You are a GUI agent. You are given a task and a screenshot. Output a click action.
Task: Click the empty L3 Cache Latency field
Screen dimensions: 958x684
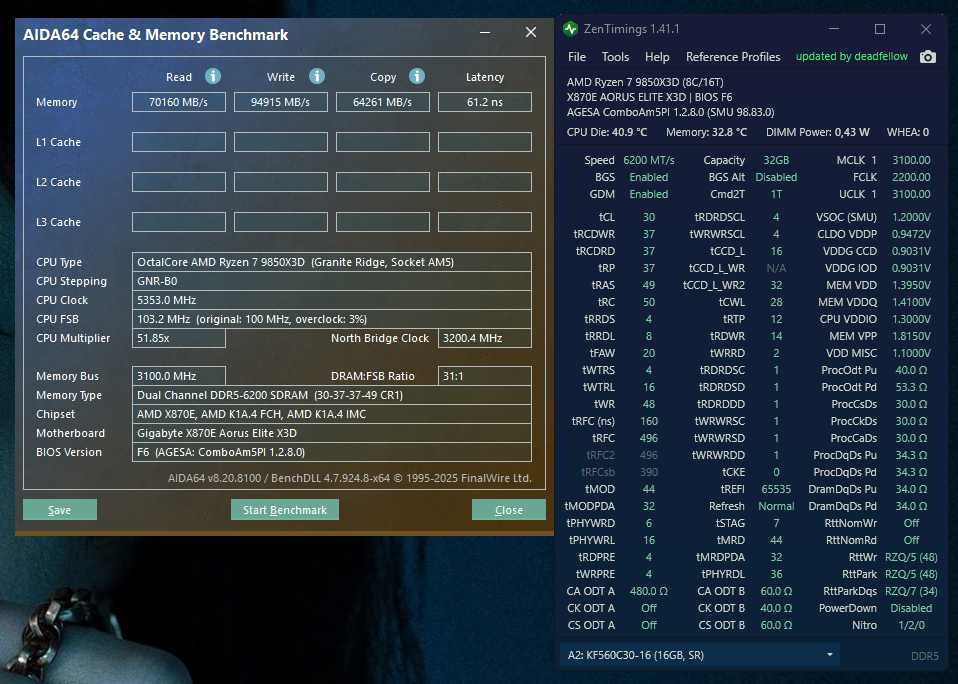(x=484, y=222)
